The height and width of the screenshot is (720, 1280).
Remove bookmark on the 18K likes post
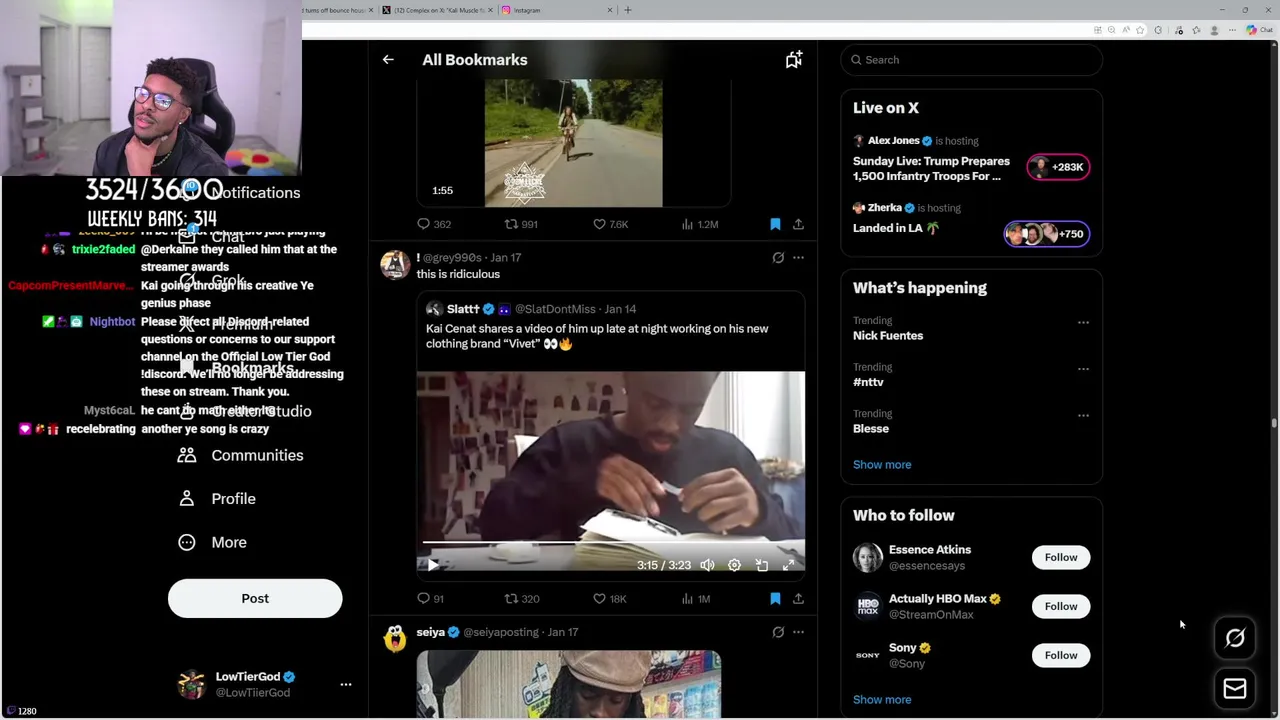(775, 598)
